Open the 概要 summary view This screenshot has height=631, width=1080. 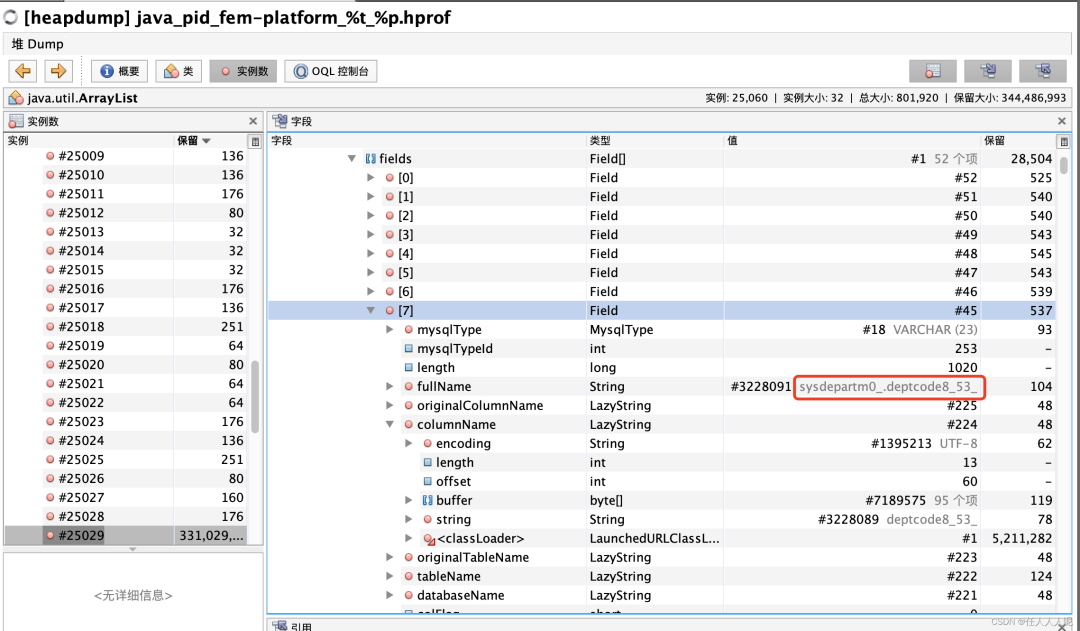(119, 71)
